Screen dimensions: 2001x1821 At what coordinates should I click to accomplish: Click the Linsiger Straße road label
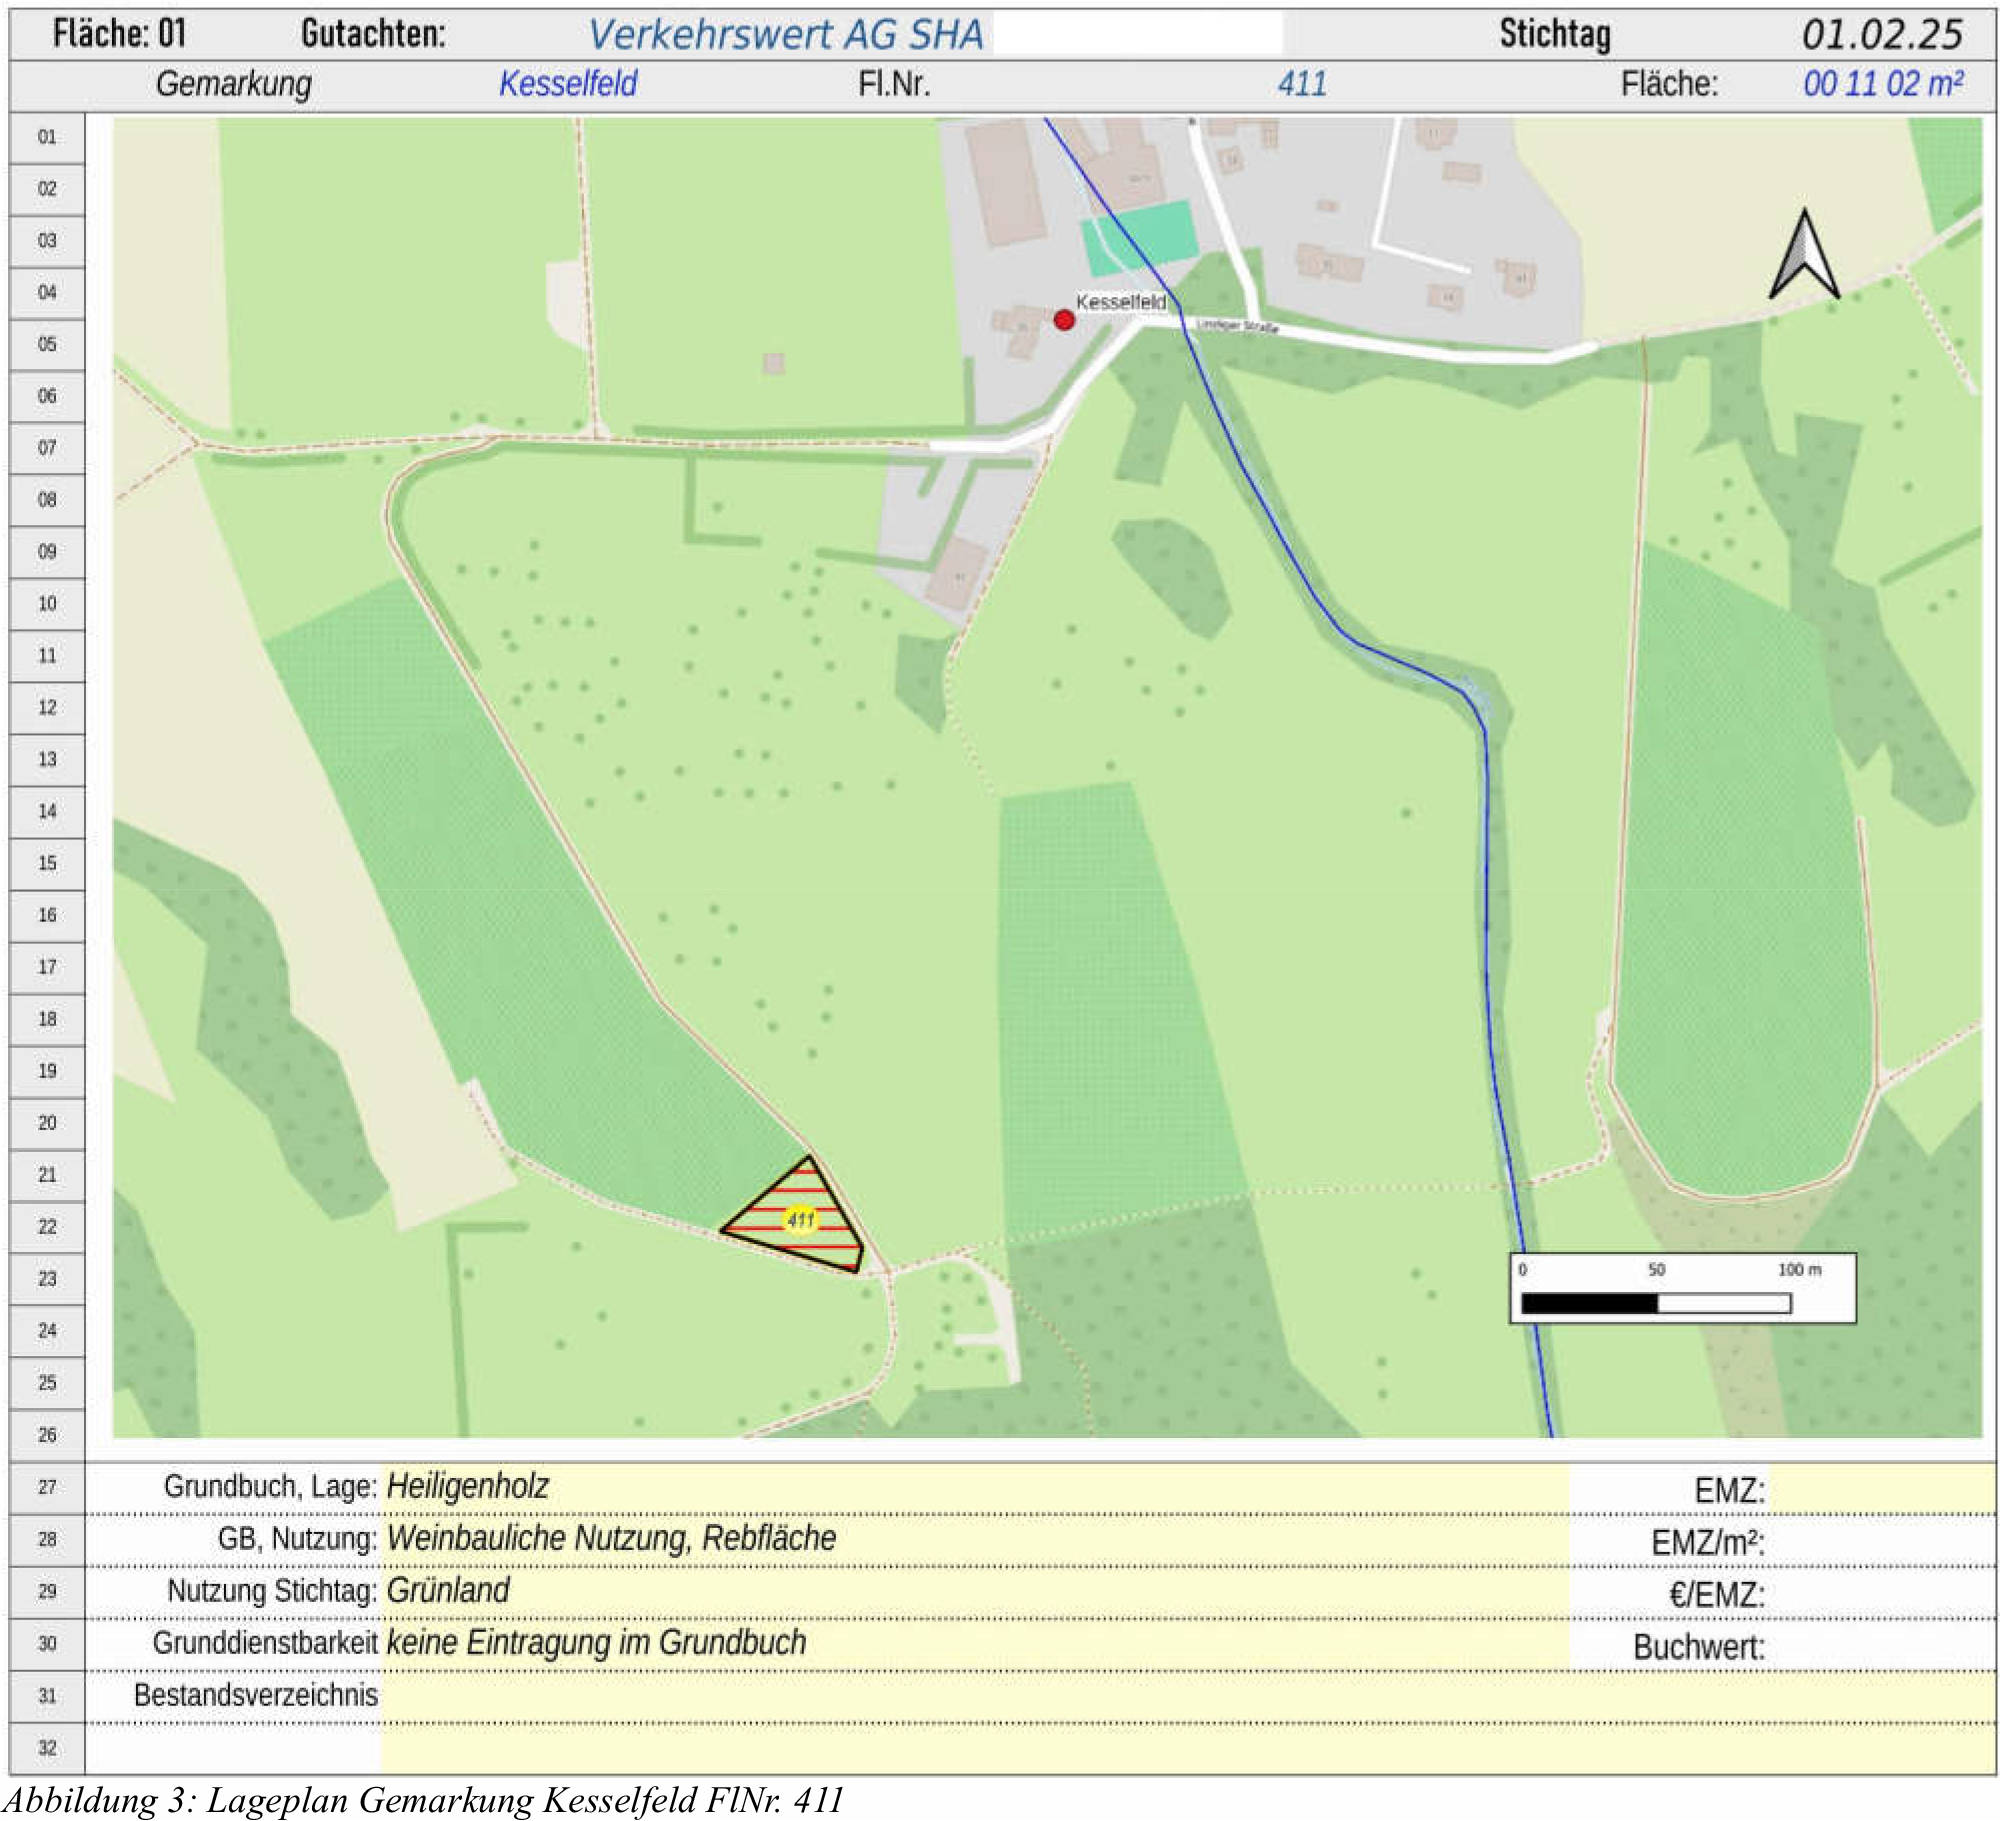click(1240, 328)
